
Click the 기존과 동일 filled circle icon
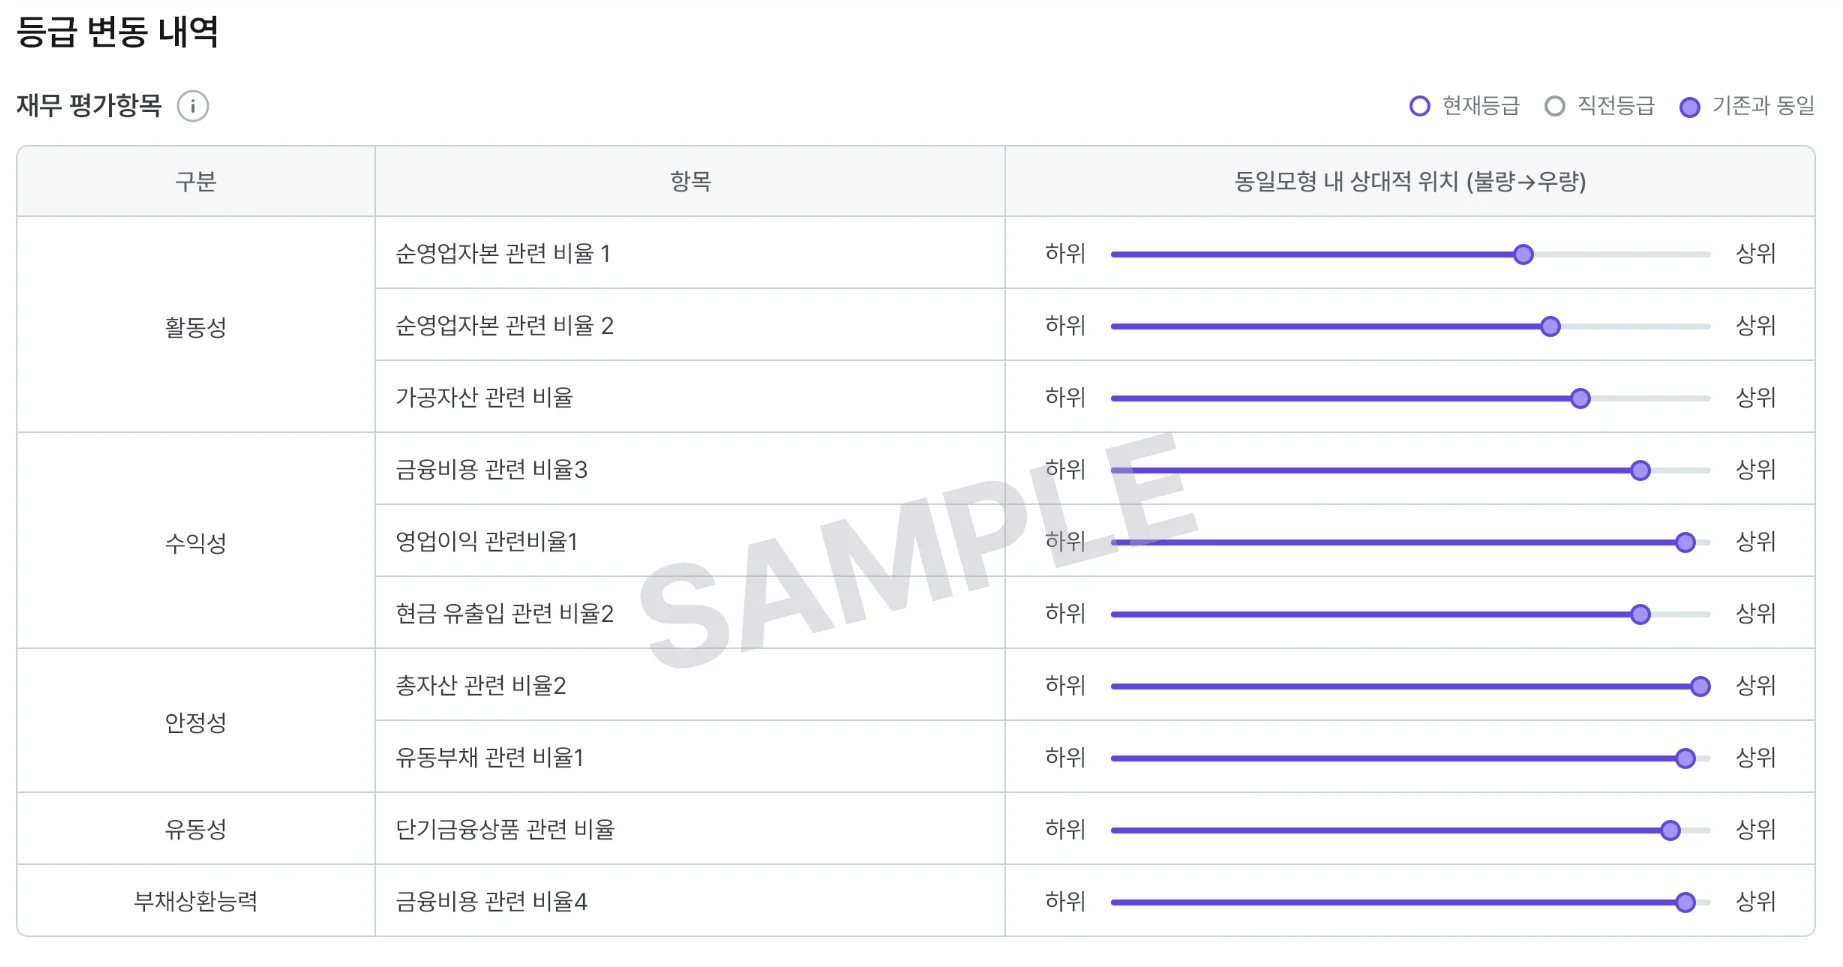[x=1691, y=105]
